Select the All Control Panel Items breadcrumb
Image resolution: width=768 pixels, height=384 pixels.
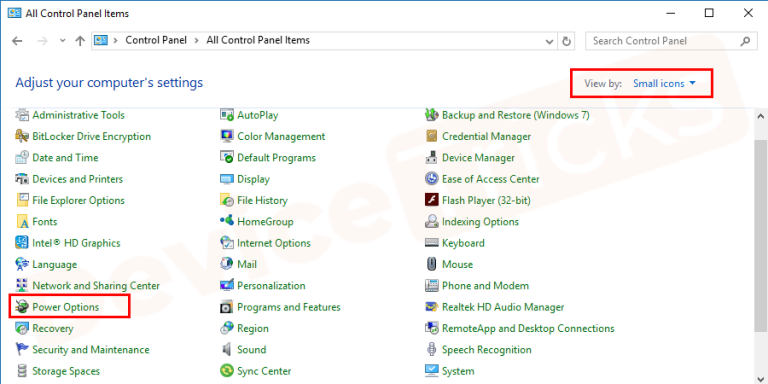point(258,41)
